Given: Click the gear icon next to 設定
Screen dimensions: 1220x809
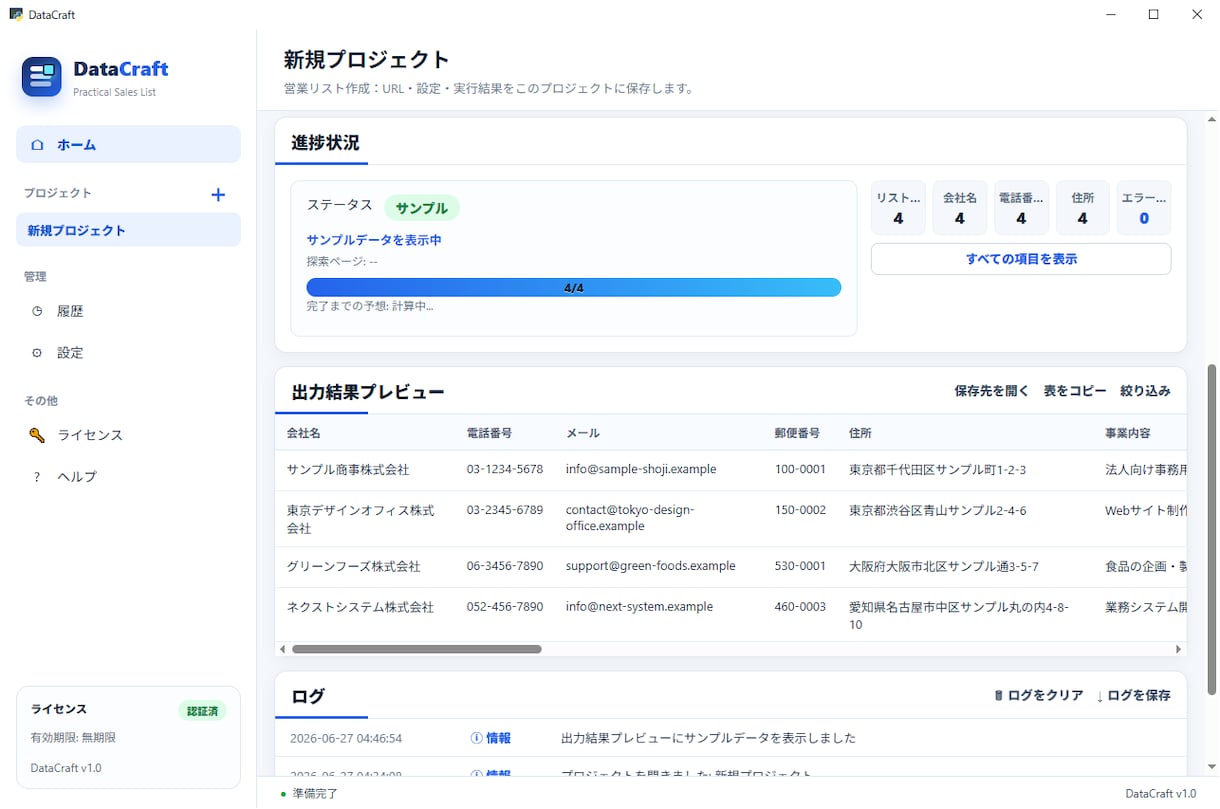Looking at the screenshot, I should [37, 353].
